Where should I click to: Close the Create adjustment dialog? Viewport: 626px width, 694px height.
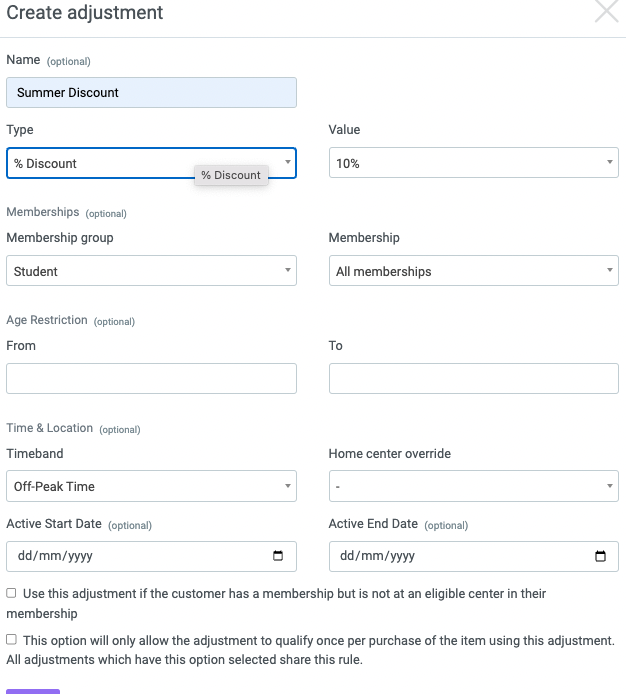coord(606,10)
